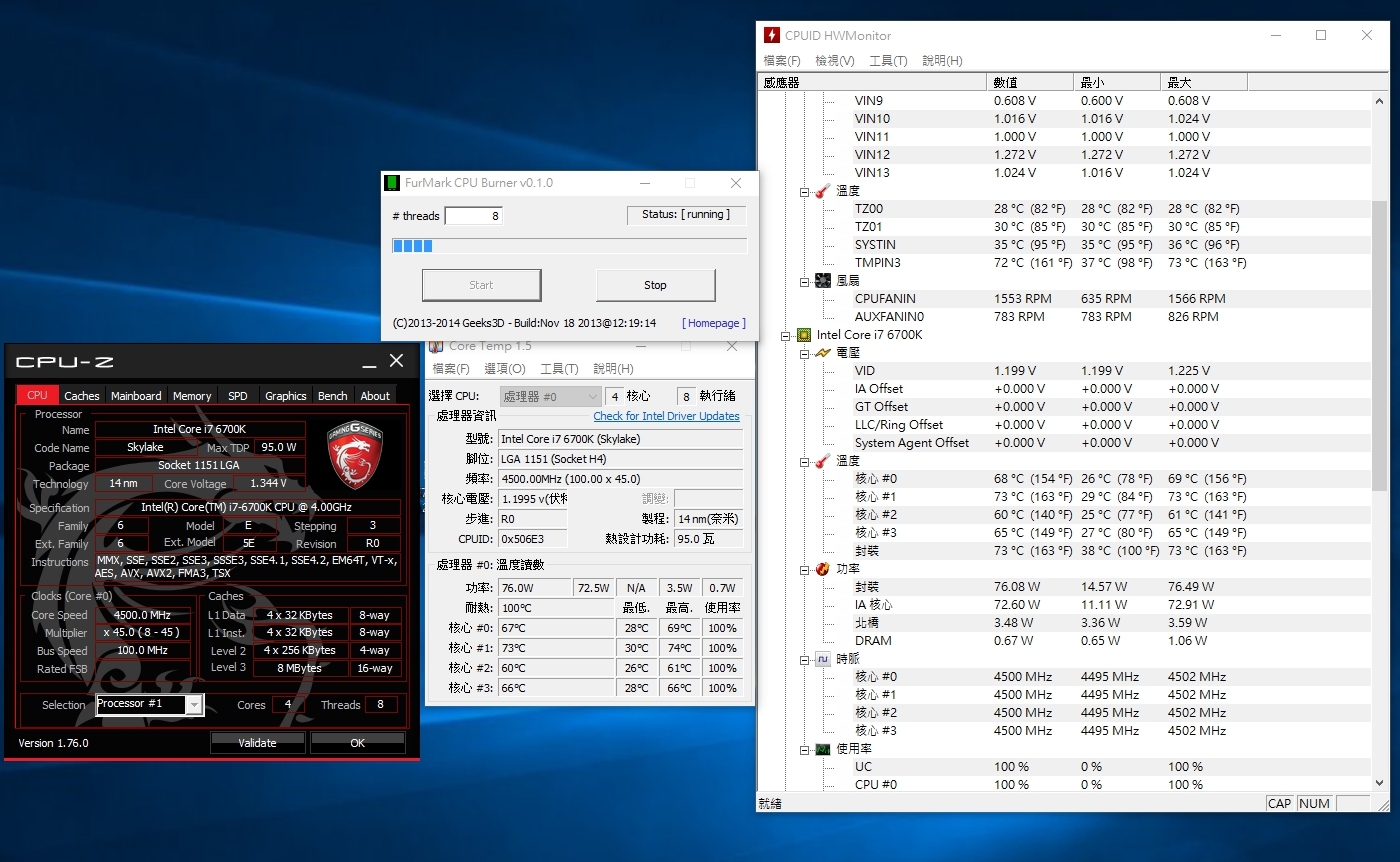
Task: Switch to the Bench tab in CPU-Z
Action: [333, 396]
